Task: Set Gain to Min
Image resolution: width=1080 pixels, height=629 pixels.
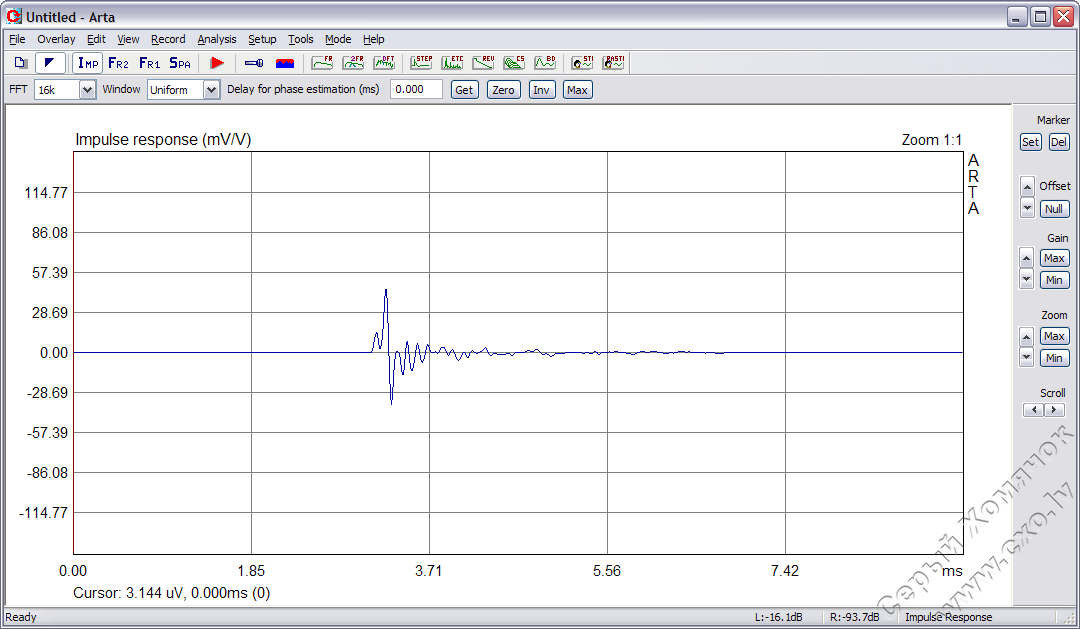Action: tap(1055, 280)
